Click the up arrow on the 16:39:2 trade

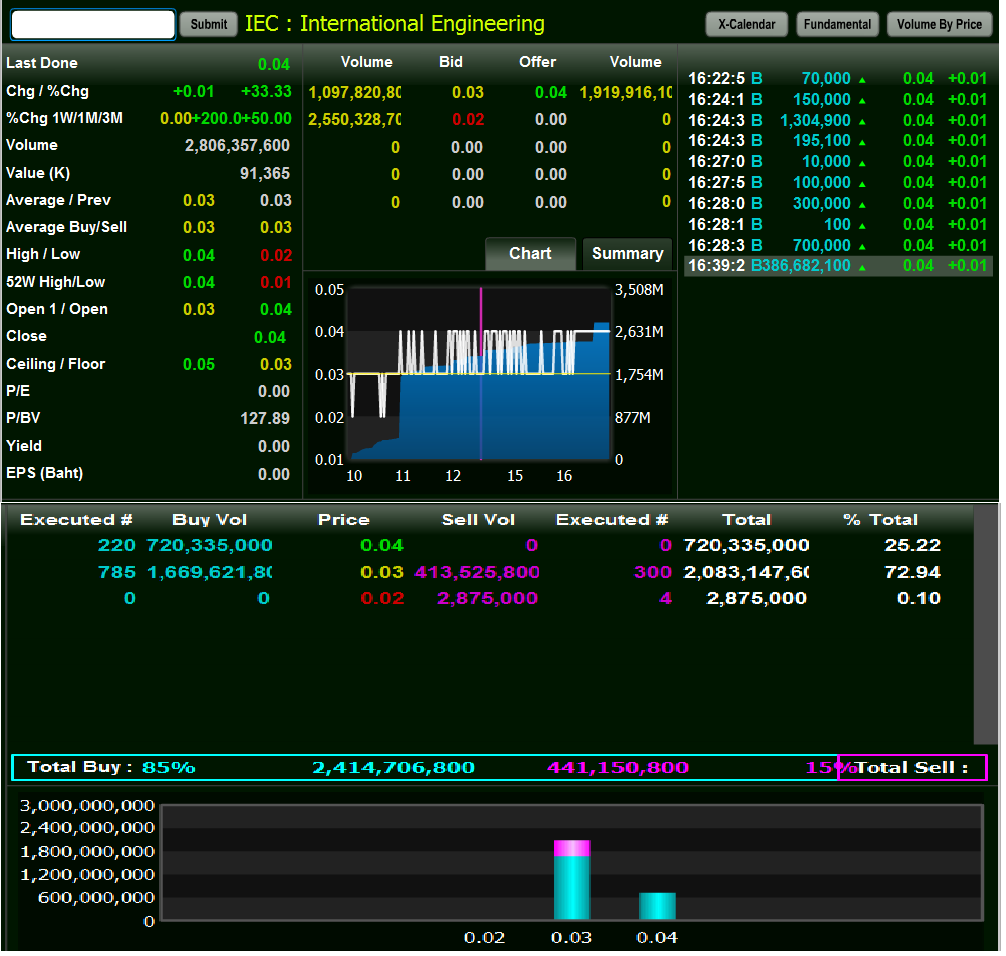point(862,268)
